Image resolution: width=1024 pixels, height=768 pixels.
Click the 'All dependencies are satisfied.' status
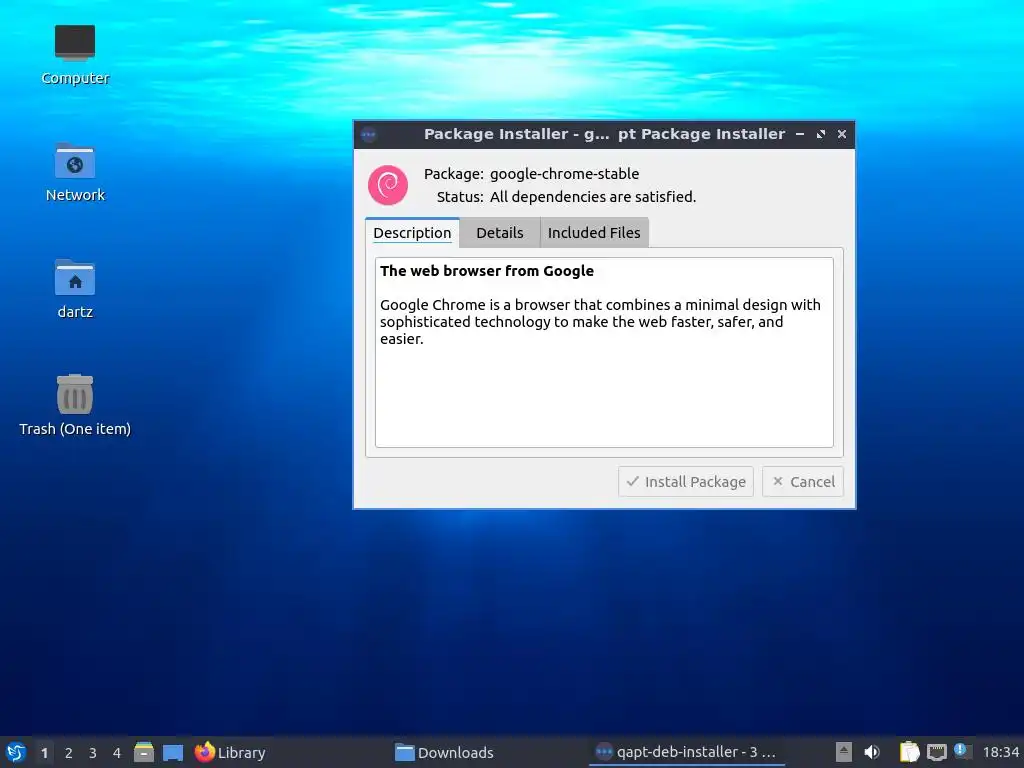click(x=593, y=197)
